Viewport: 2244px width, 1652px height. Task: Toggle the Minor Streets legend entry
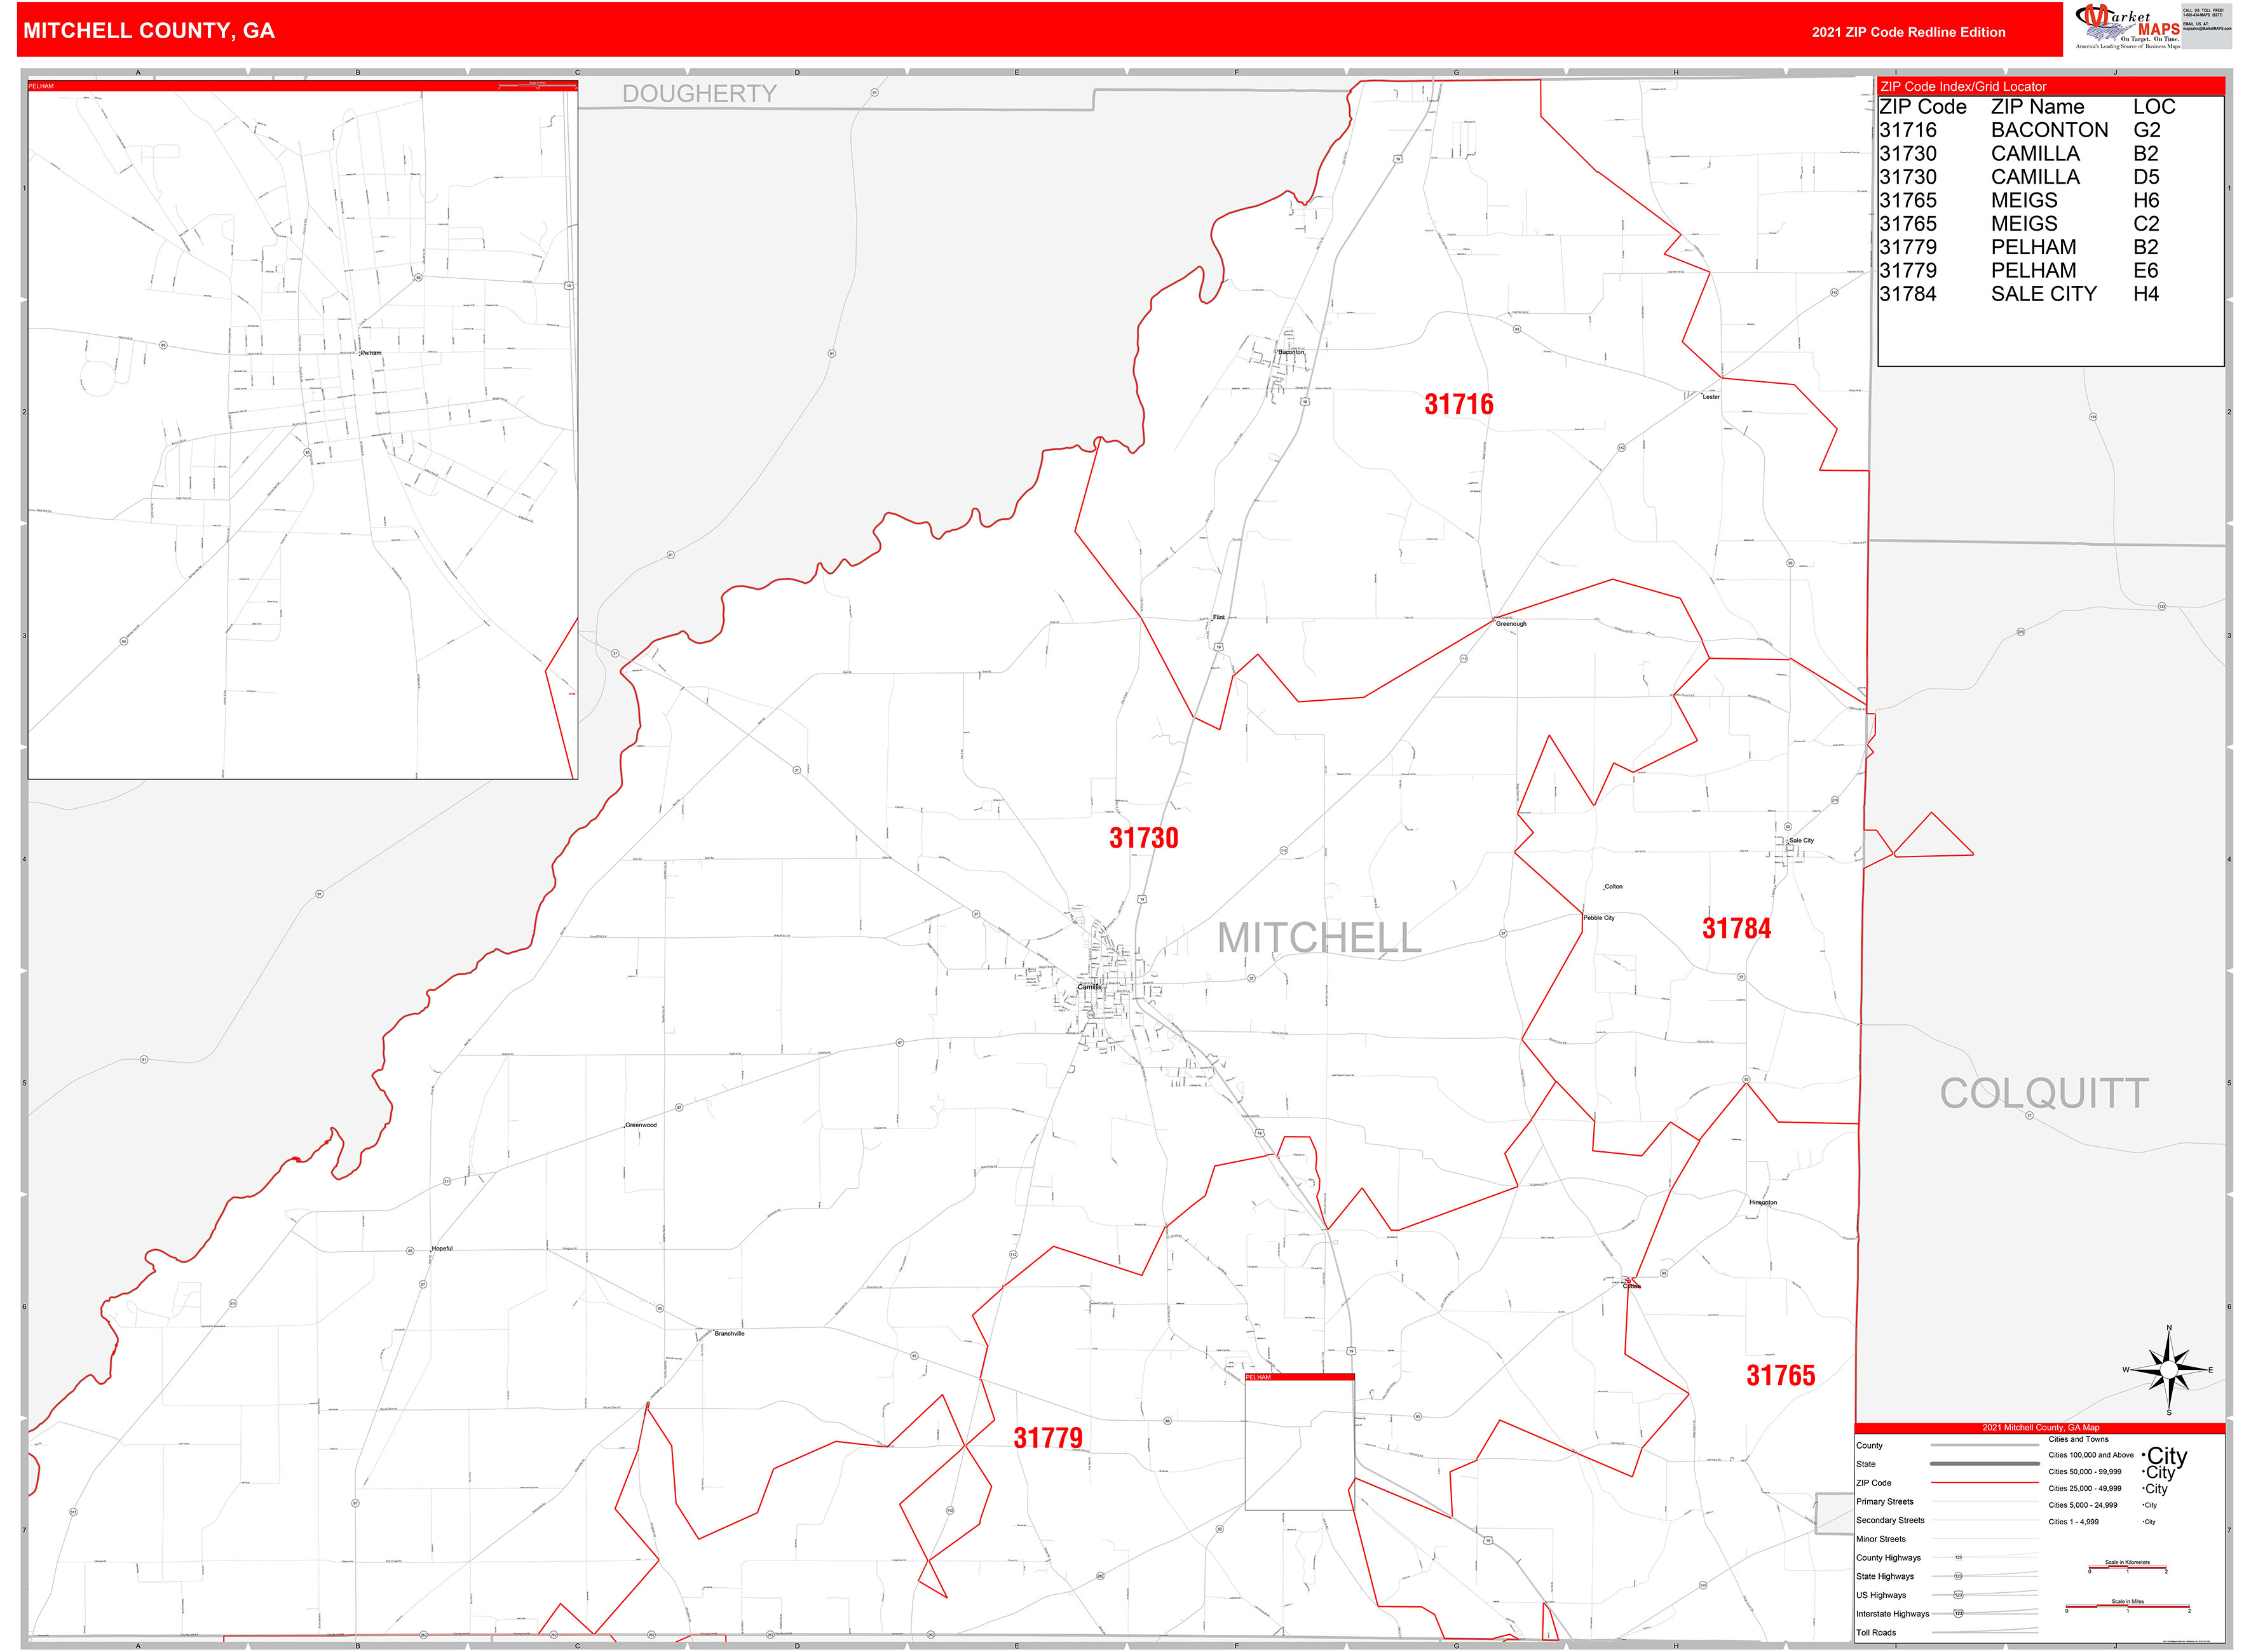(1882, 1540)
